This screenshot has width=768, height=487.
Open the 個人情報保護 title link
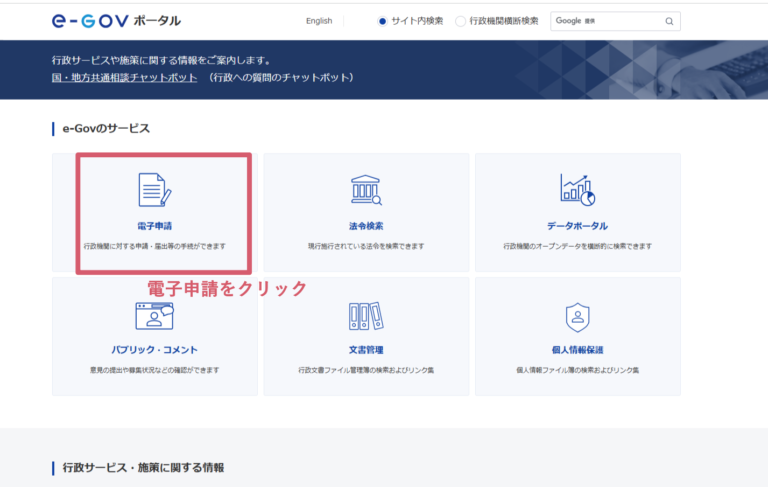click(577, 350)
